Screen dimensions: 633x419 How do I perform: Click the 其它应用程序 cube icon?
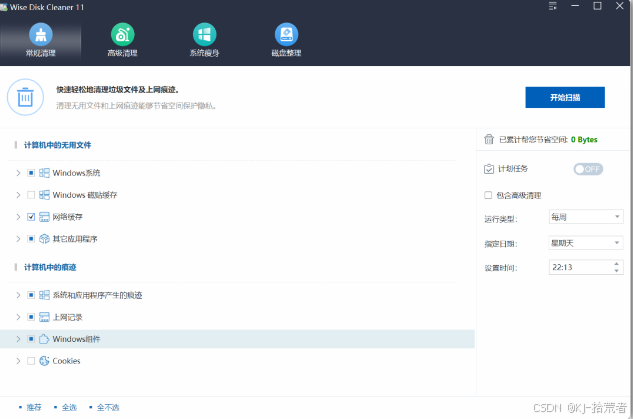tap(44, 239)
